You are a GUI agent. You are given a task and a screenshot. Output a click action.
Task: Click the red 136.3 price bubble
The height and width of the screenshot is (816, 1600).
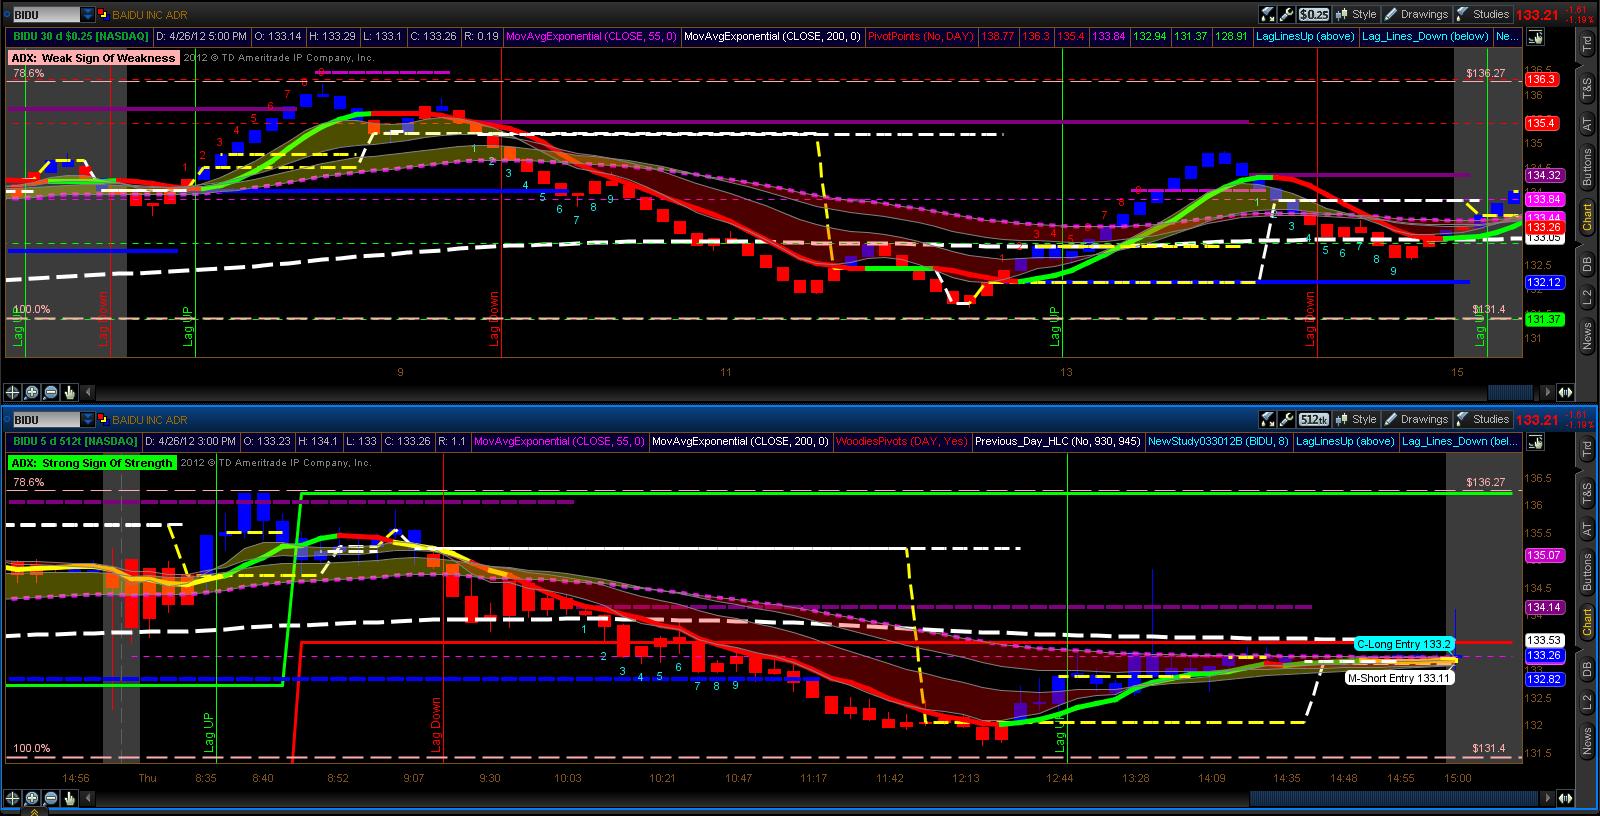[x=1542, y=79]
